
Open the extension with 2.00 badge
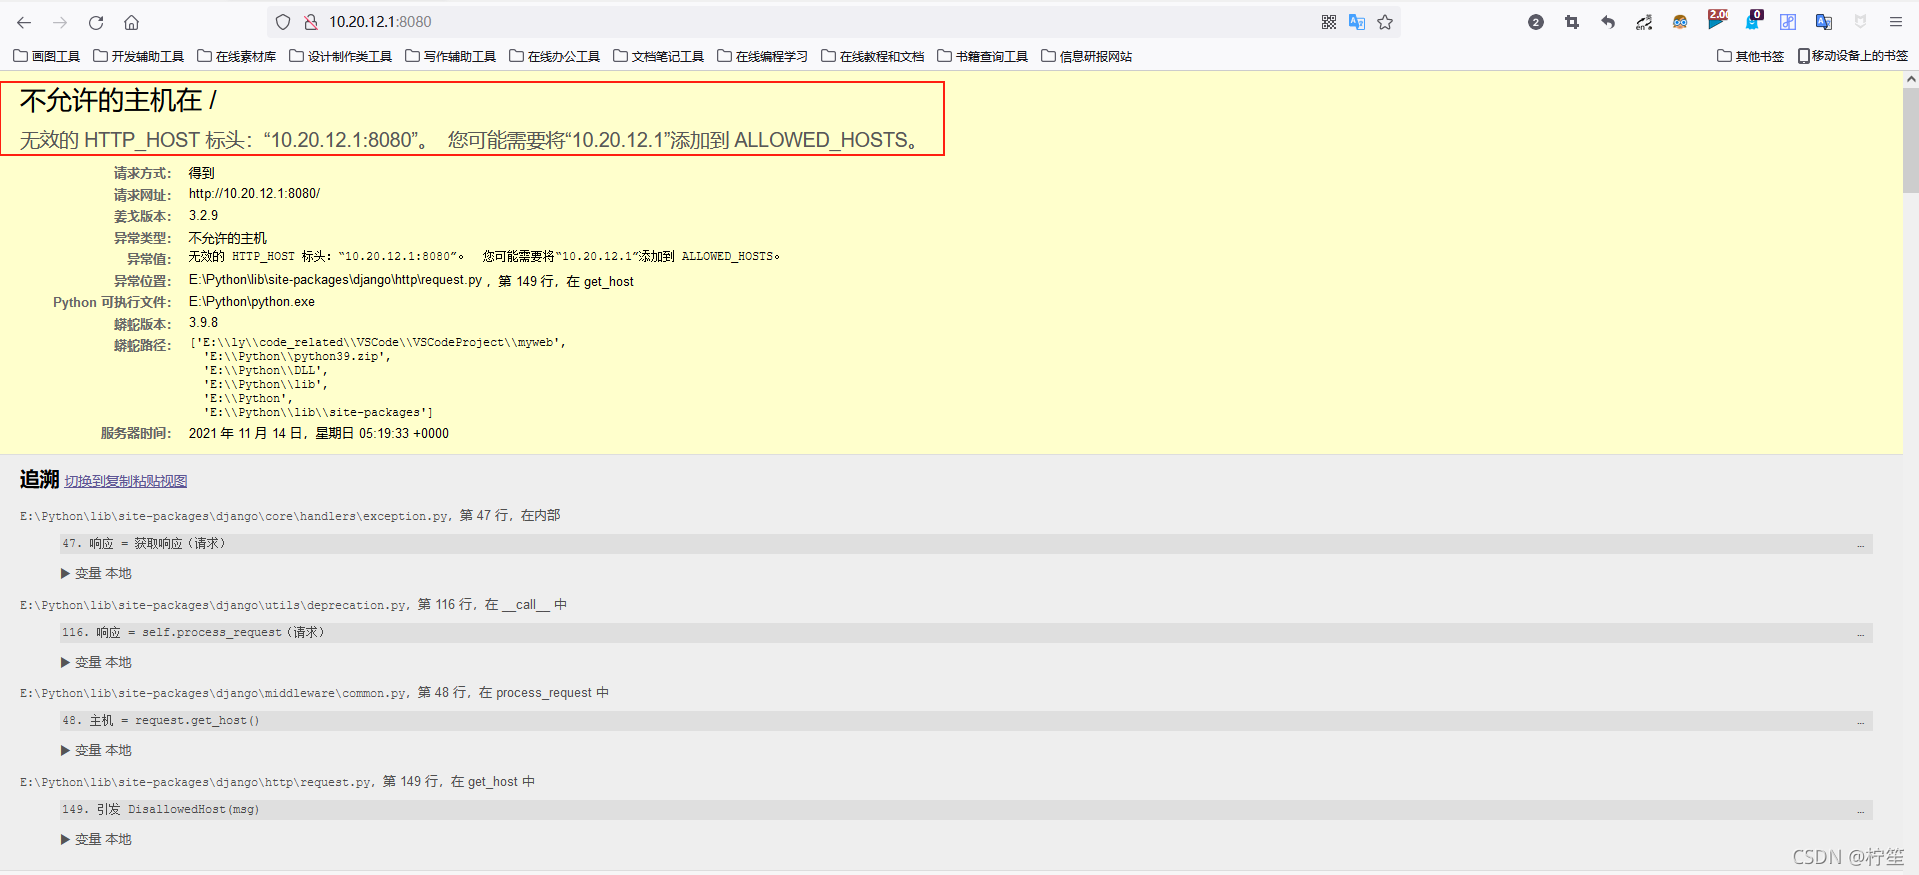pos(1717,20)
